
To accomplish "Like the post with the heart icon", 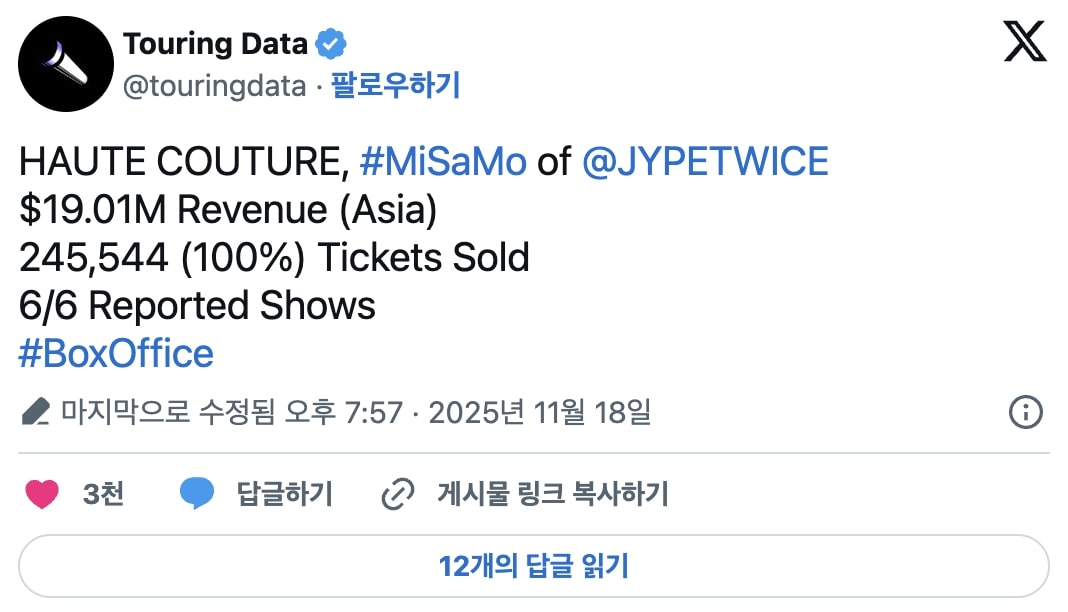I will (x=42, y=494).
